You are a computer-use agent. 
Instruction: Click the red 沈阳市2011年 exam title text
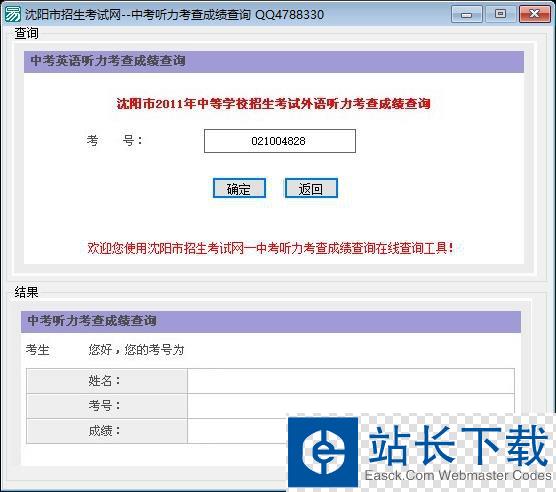[x=273, y=104]
